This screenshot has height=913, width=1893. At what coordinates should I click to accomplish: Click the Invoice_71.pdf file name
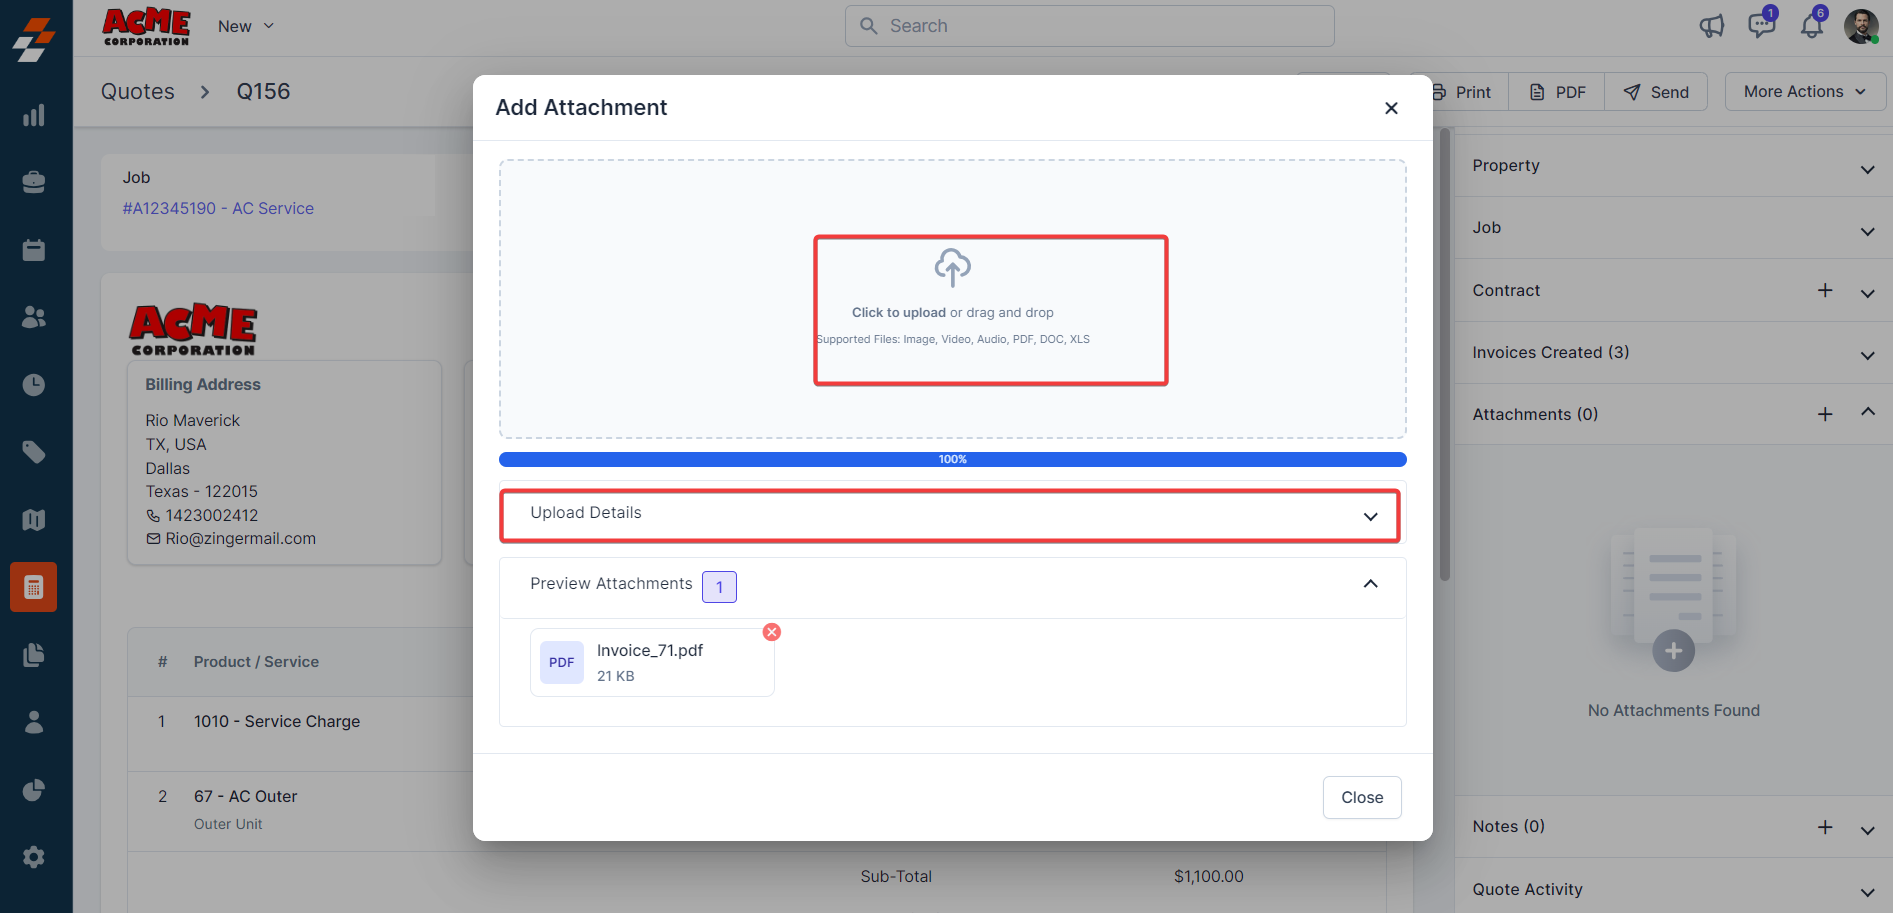pos(650,650)
